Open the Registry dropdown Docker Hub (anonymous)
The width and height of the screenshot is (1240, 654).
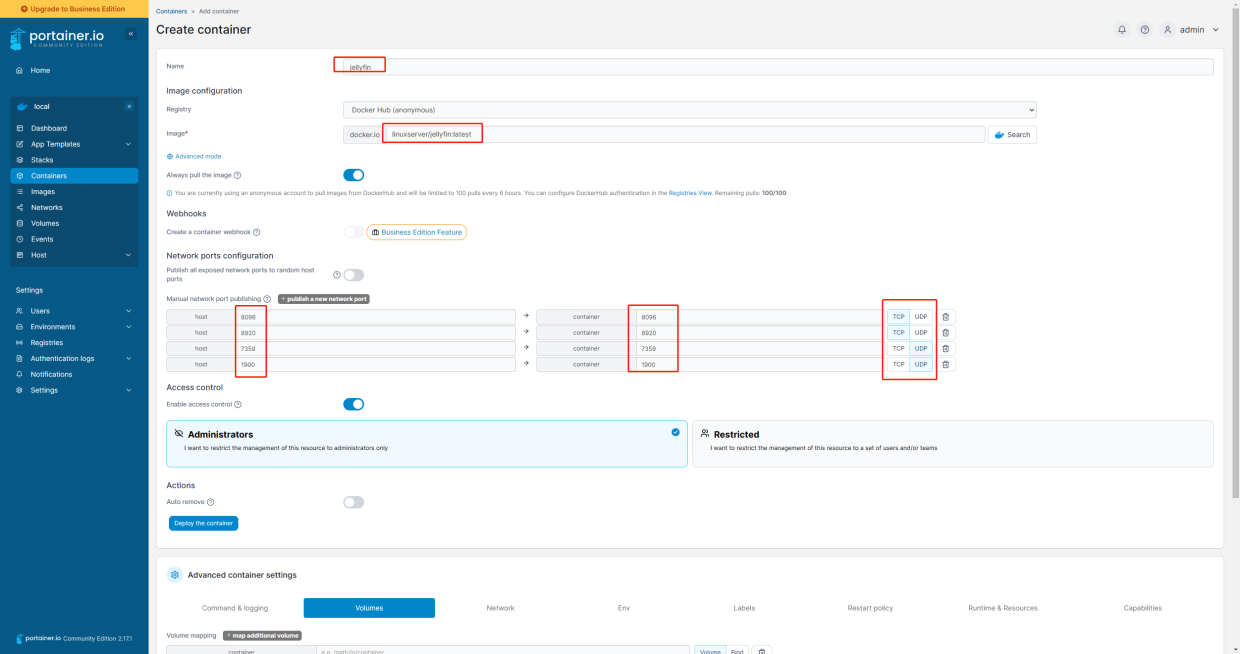pos(690,110)
